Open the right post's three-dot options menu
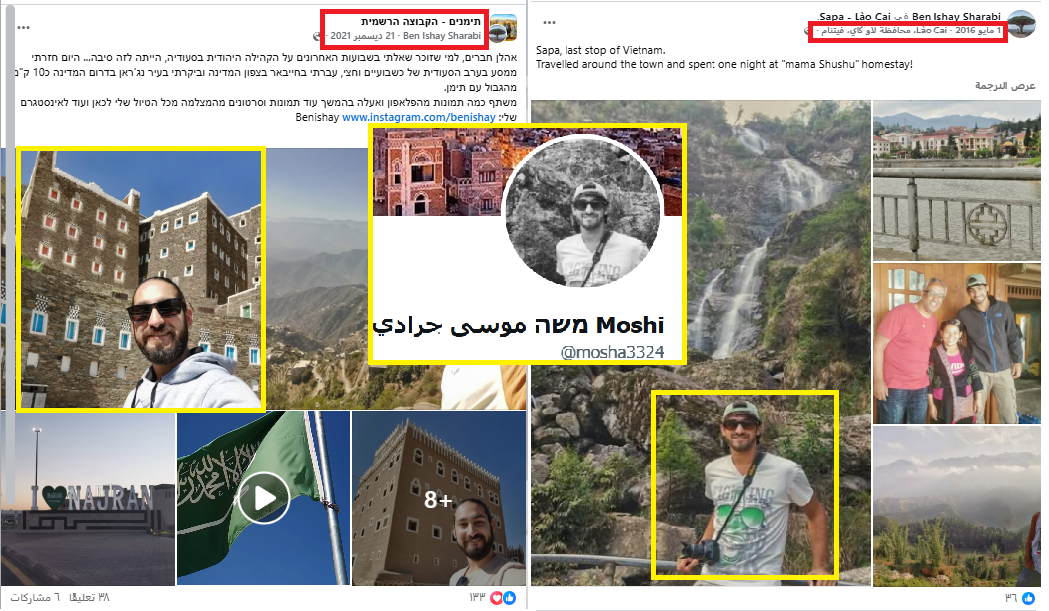Image resolution: width=1049 pixels, height=611 pixels. (549, 23)
